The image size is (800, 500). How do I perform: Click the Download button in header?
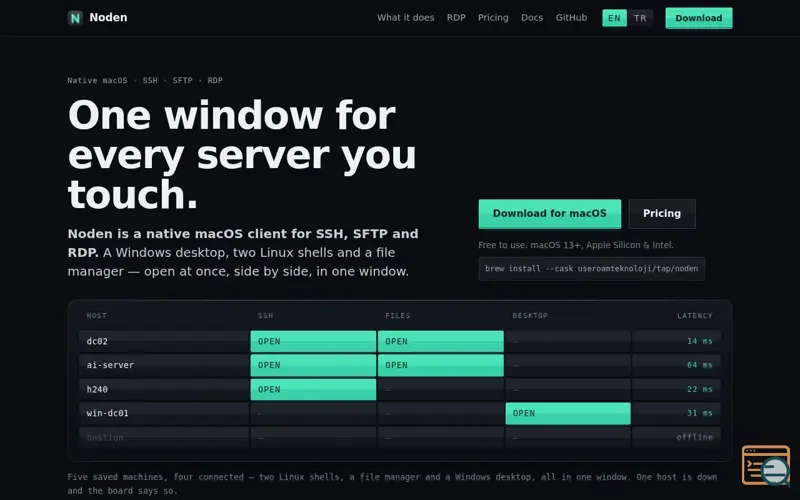[698, 18]
